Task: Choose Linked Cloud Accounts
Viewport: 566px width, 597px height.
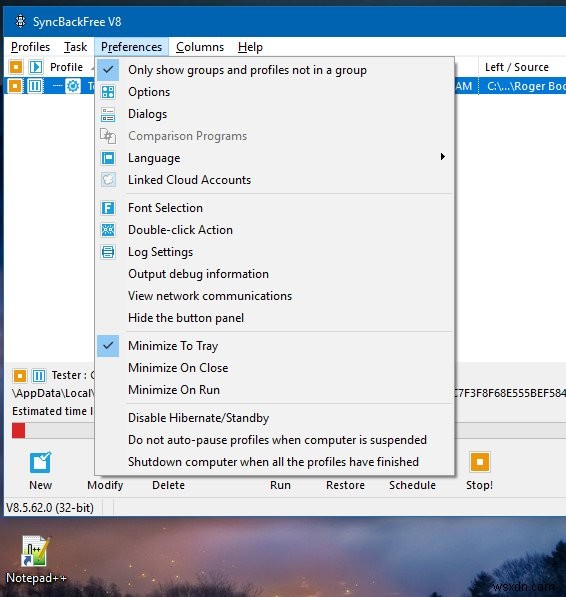Action: pos(275,180)
